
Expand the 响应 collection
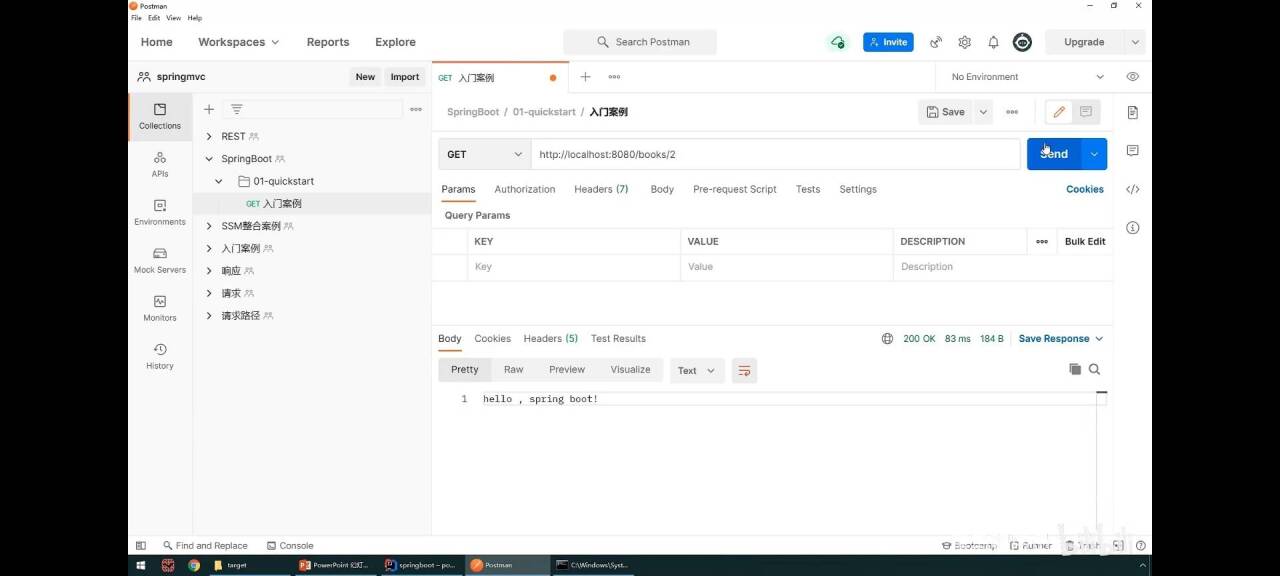(209, 271)
